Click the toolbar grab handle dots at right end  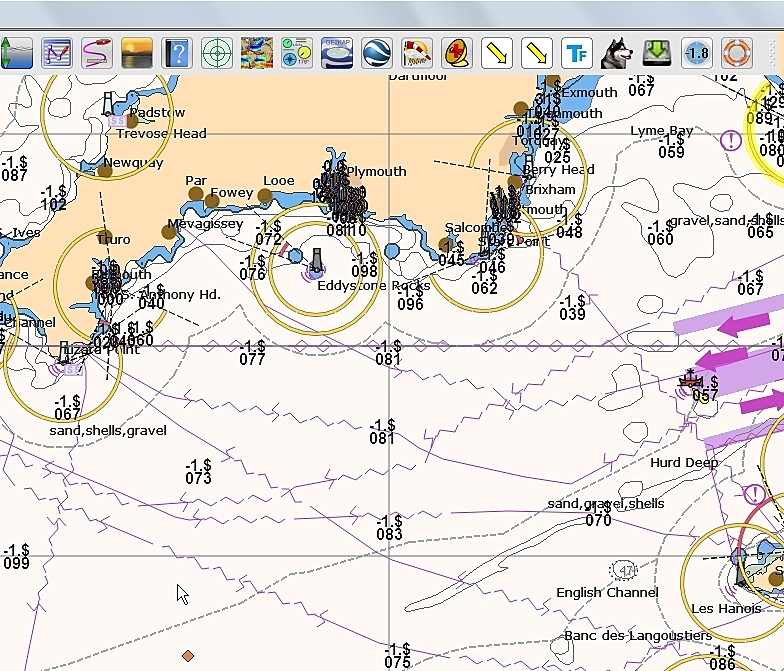tap(770, 53)
